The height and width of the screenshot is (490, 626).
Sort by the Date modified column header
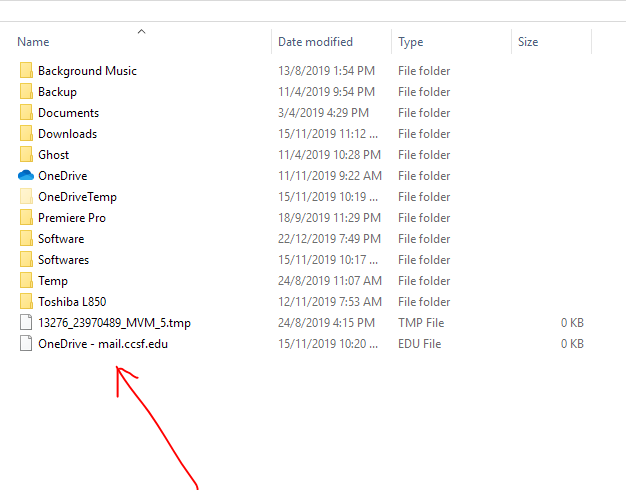(x=315, y=42)
